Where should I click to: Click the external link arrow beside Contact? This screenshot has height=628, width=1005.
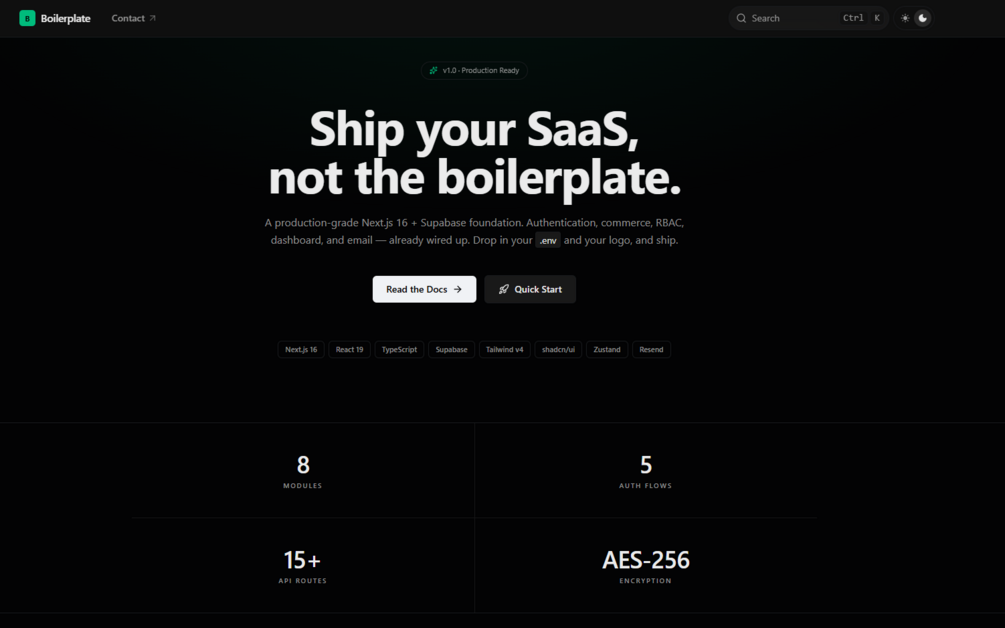[x=153, y=18]
